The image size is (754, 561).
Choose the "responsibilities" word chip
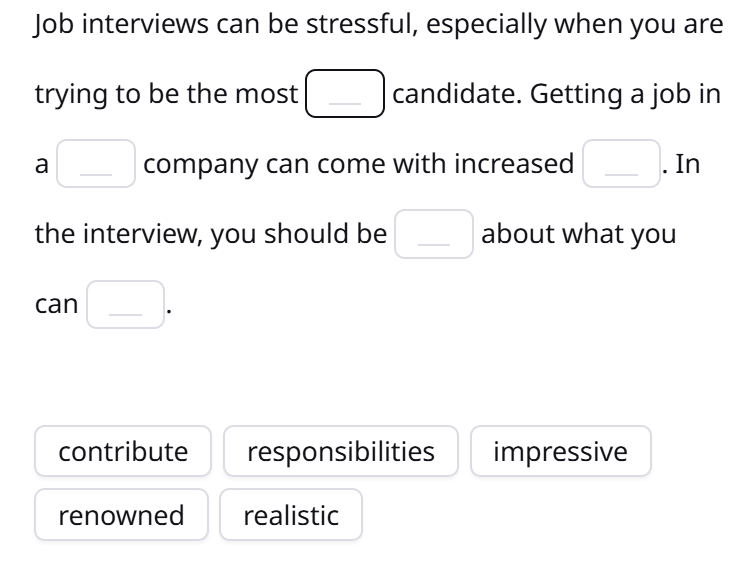click(340, 451)
